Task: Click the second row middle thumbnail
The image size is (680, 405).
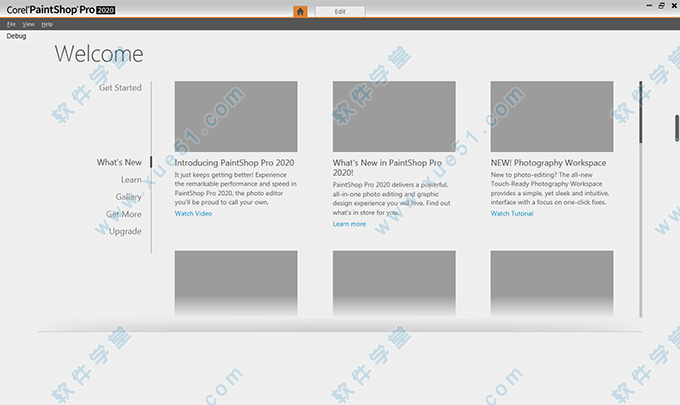Action: coord(394,283)
